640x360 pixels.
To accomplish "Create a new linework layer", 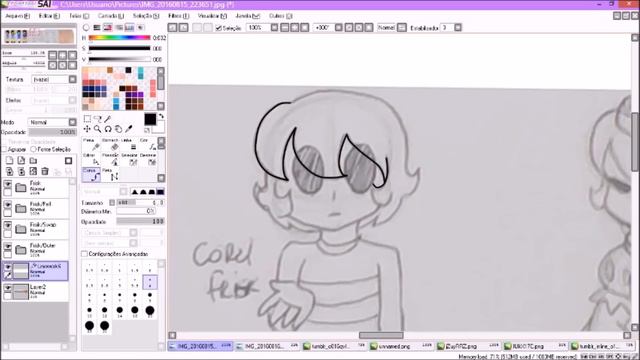I will 21,160.
